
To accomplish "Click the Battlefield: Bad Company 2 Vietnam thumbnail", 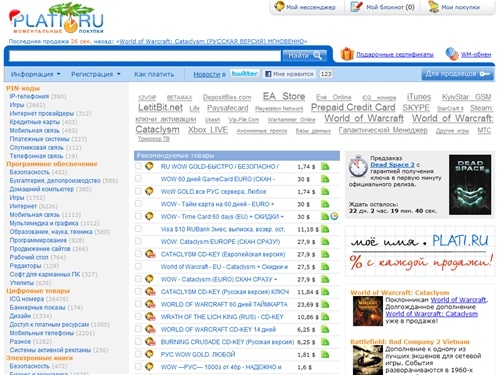I will pos(368,360).
